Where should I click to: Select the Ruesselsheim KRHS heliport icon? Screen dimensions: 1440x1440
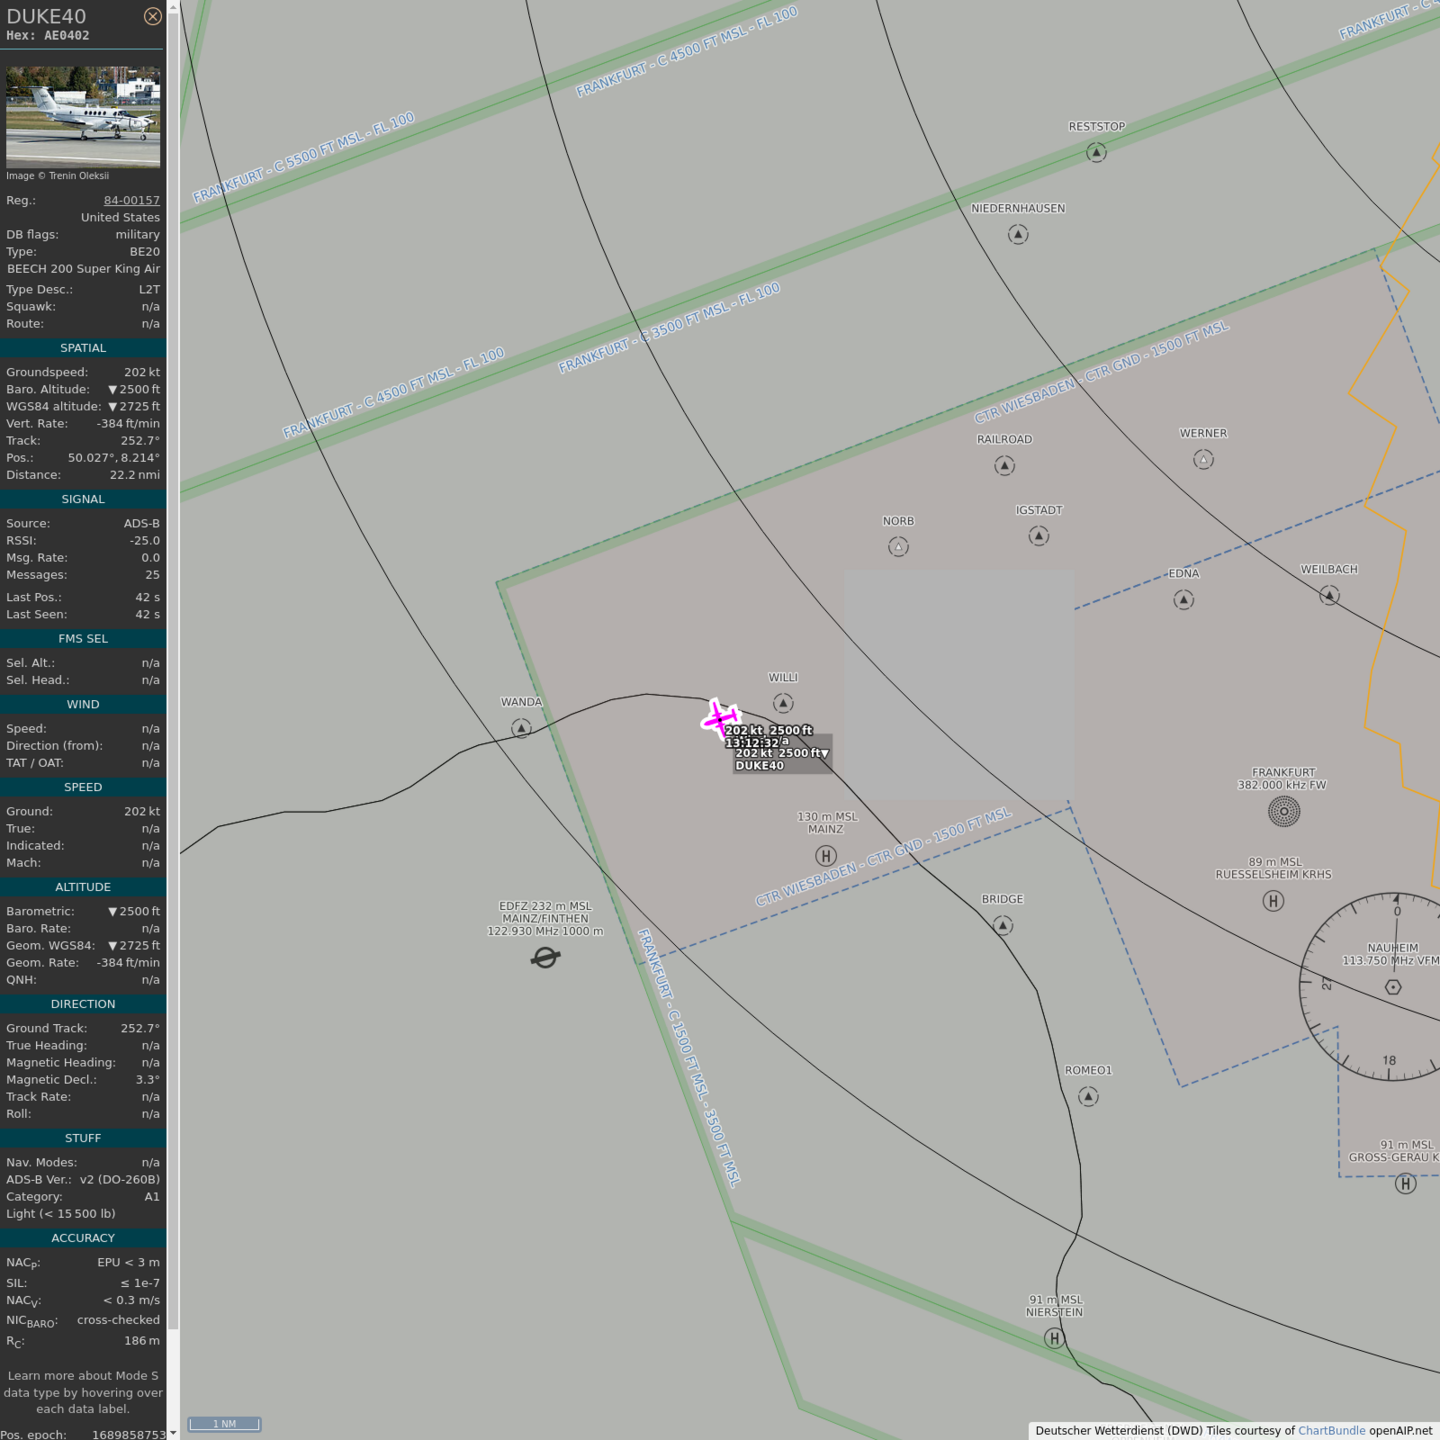click(1273, 901)
